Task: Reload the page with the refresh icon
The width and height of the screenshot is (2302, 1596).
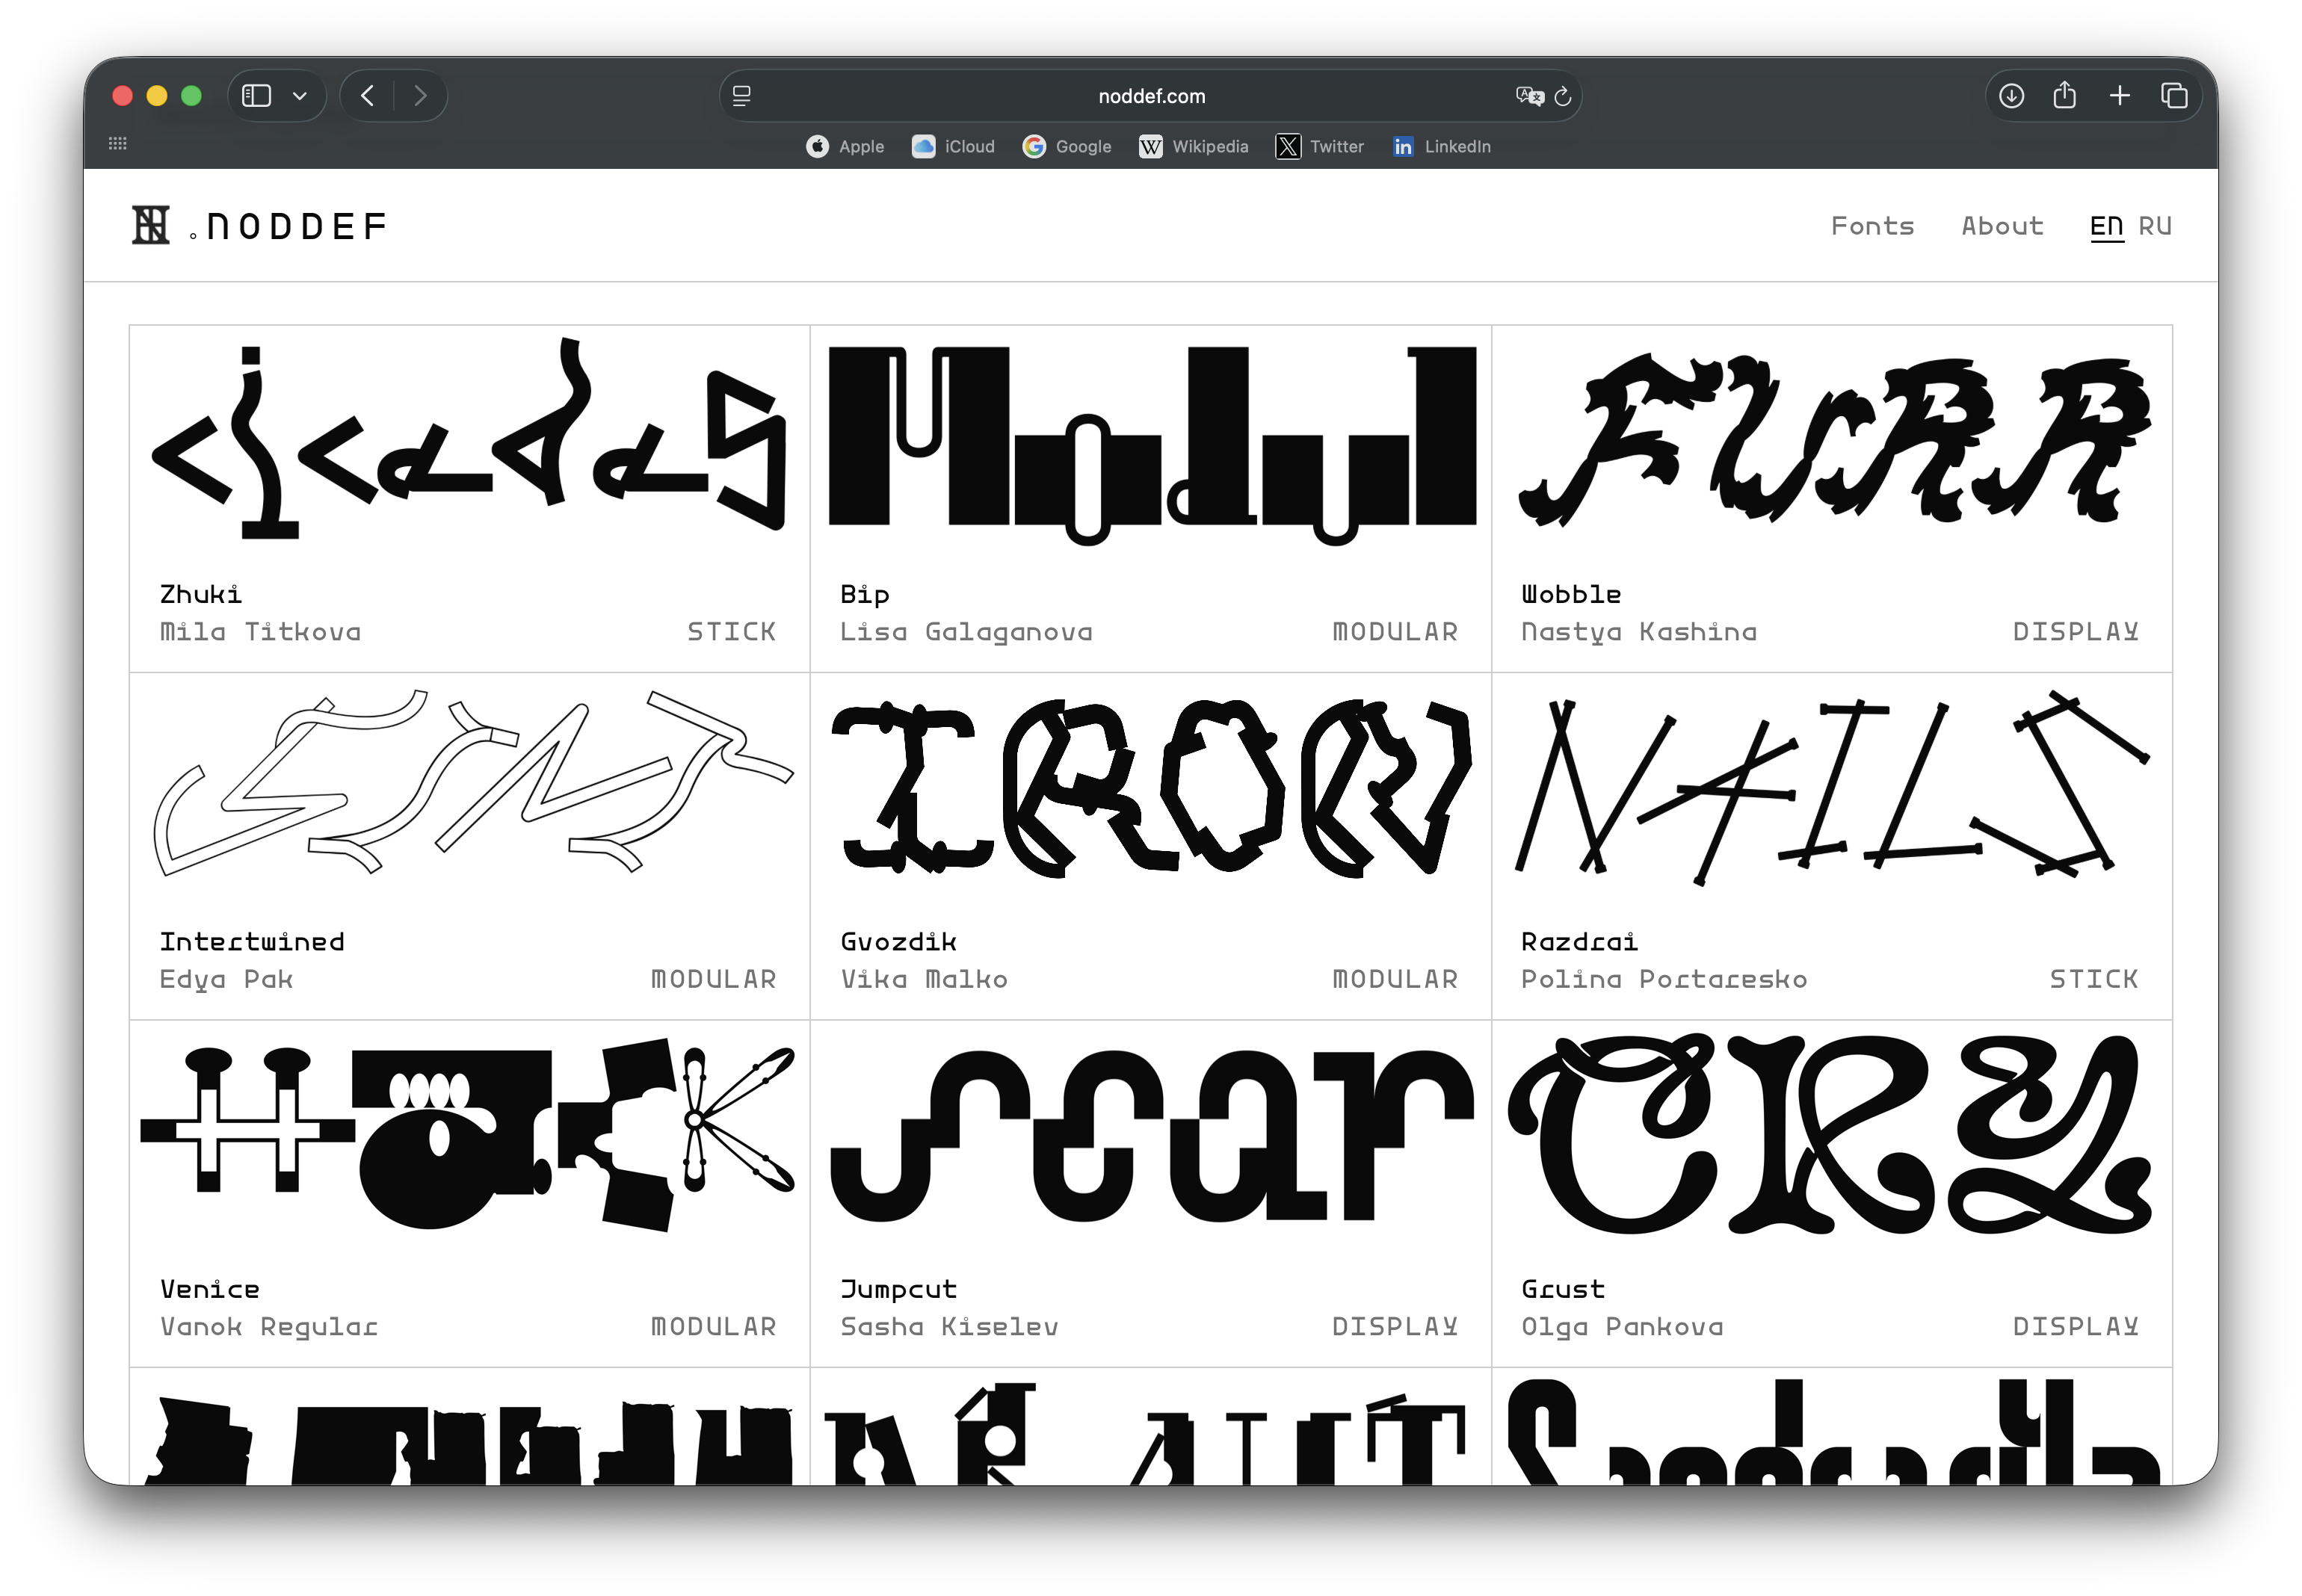Action: [x=1563, y=96]
